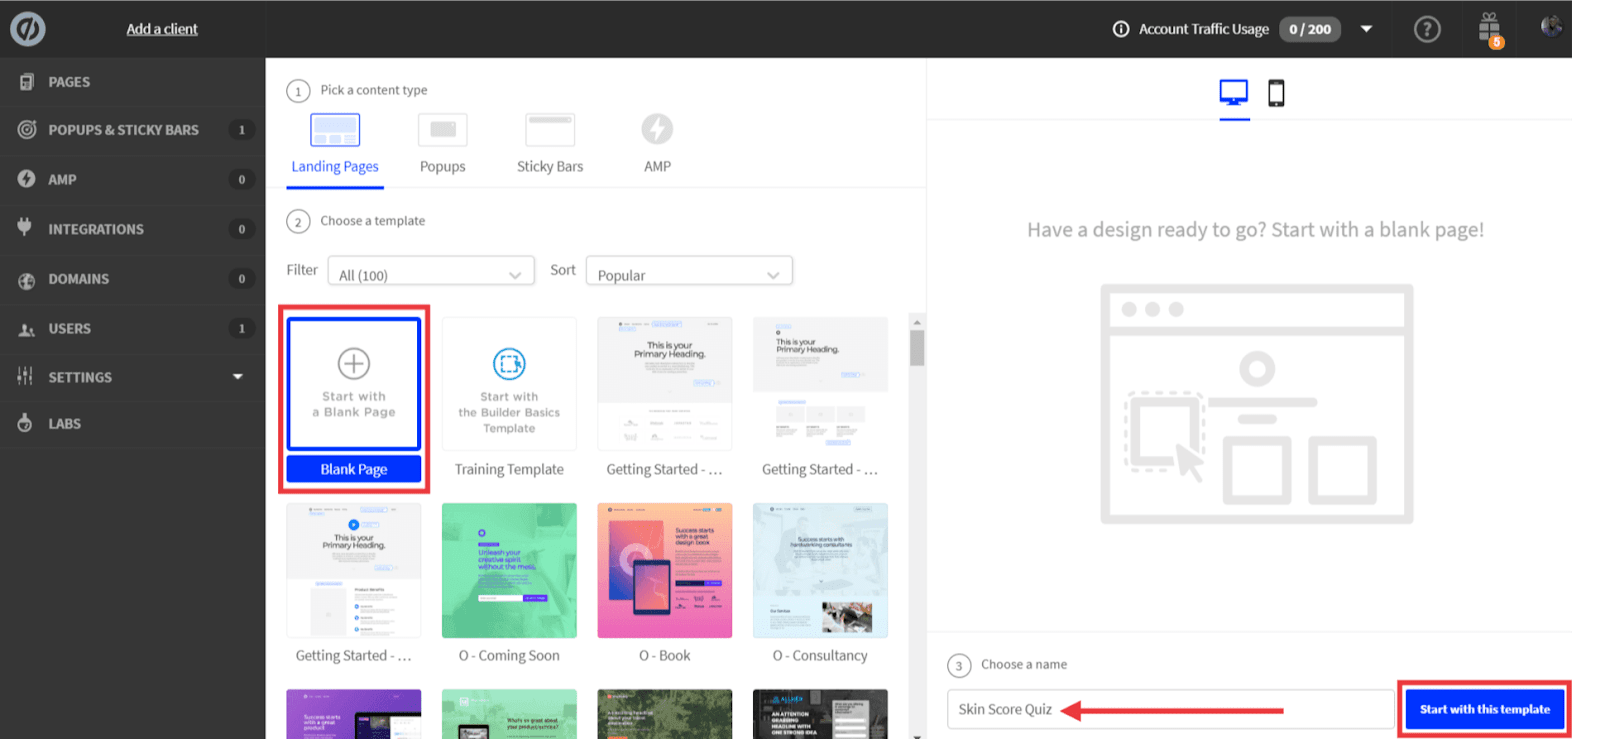Click the Account Traffic Usage info icon
This screenshot has width=1600, height=739.
(x=1121, y=29)
